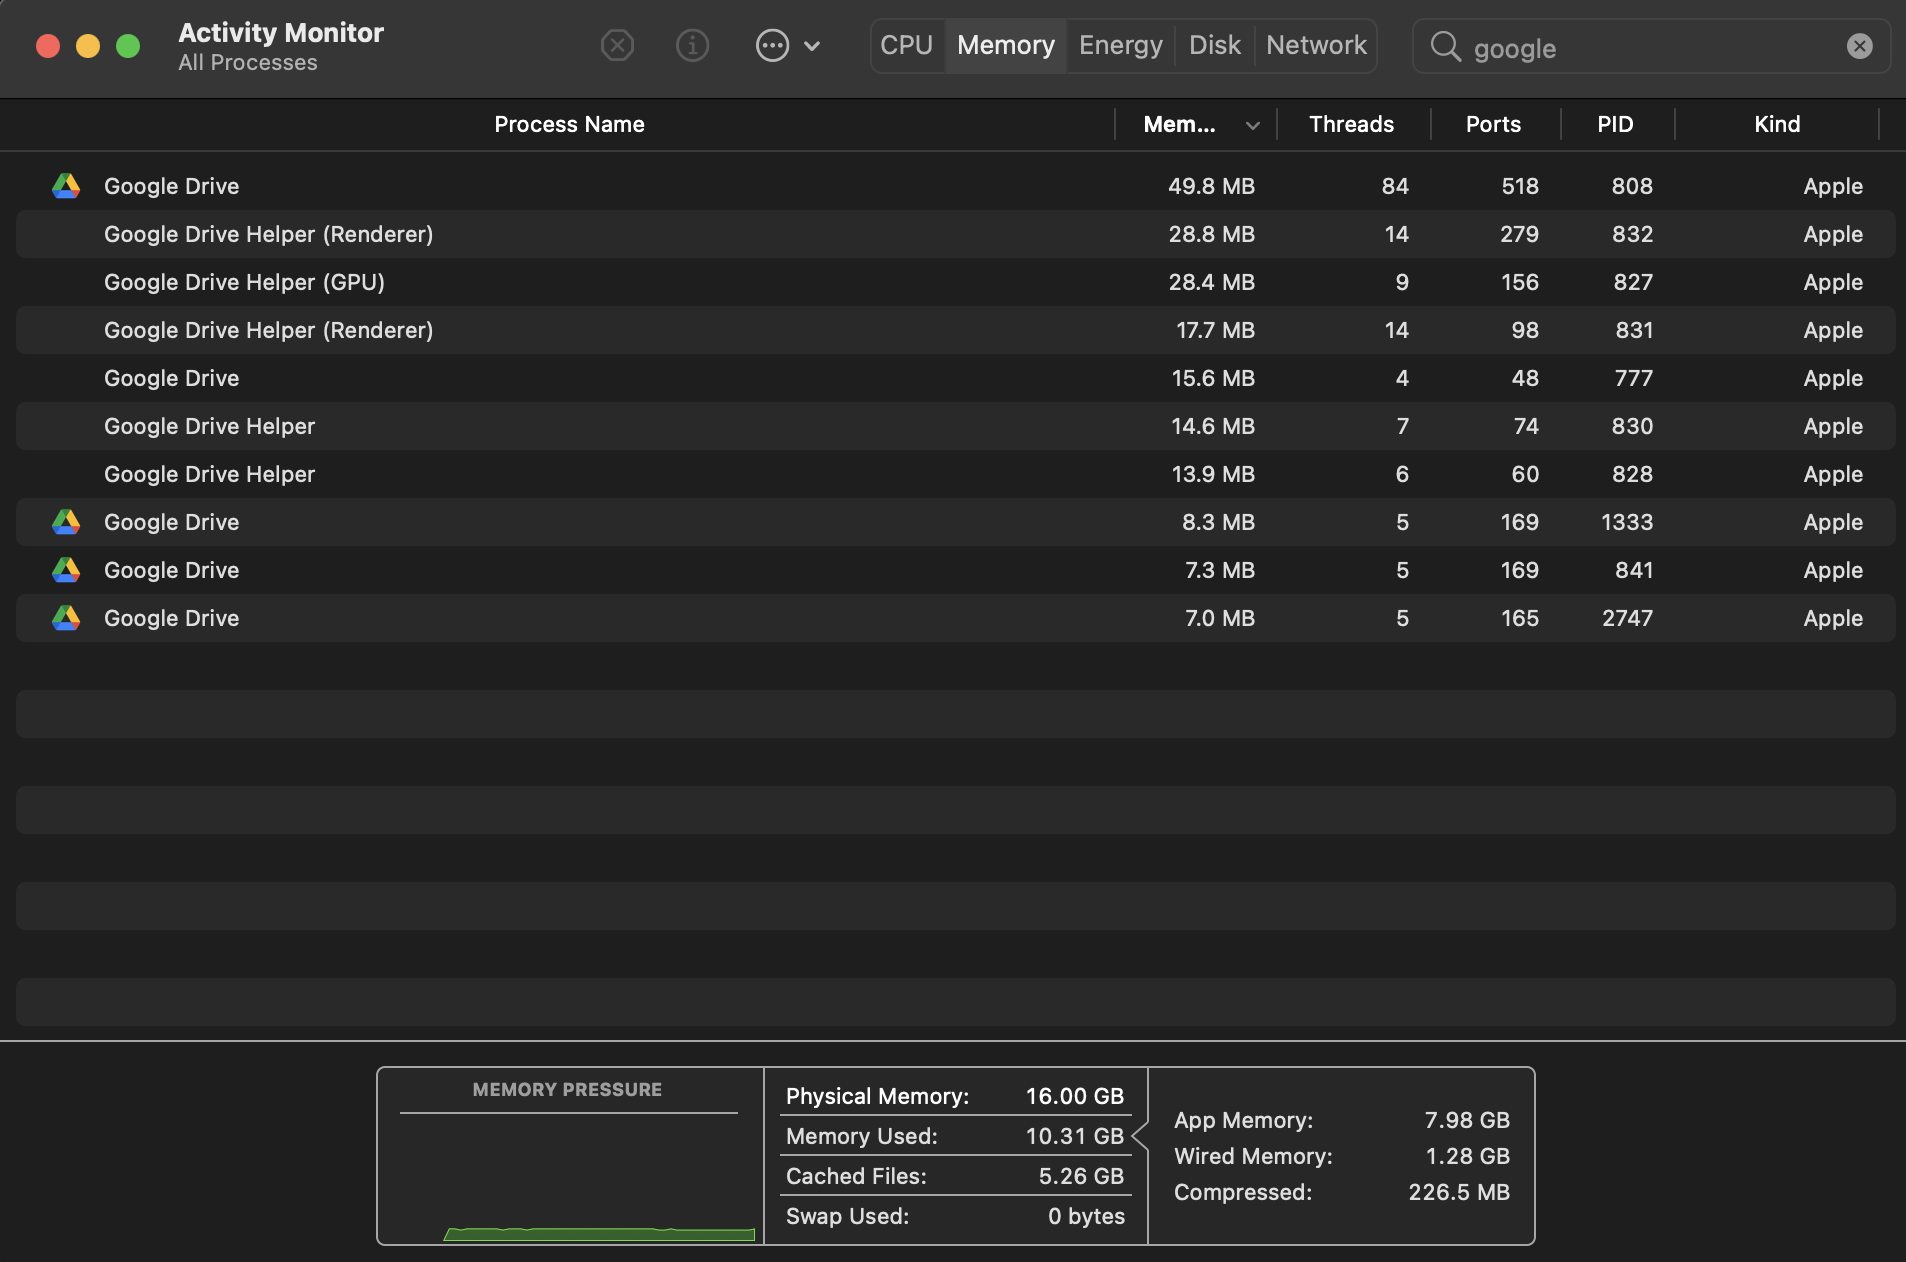The height and width of the screenshot is (1262, 1906).
Task: Go to the Network tab
Action: pyautogui.click(x=1316, y=46)
